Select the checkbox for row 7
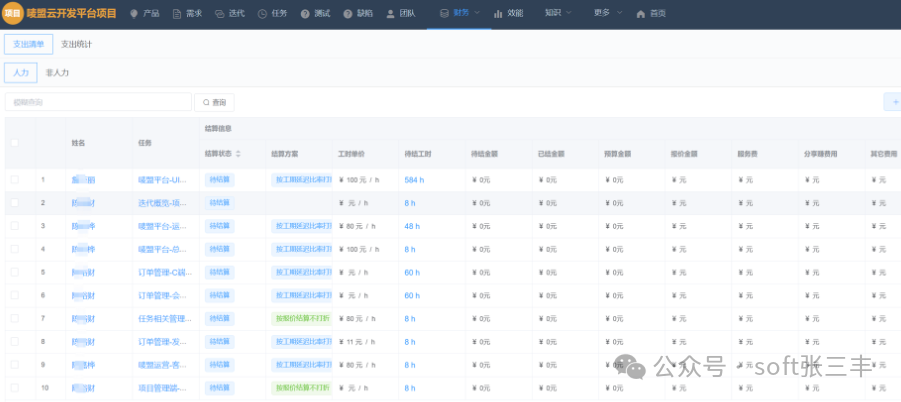 point(14,318)
